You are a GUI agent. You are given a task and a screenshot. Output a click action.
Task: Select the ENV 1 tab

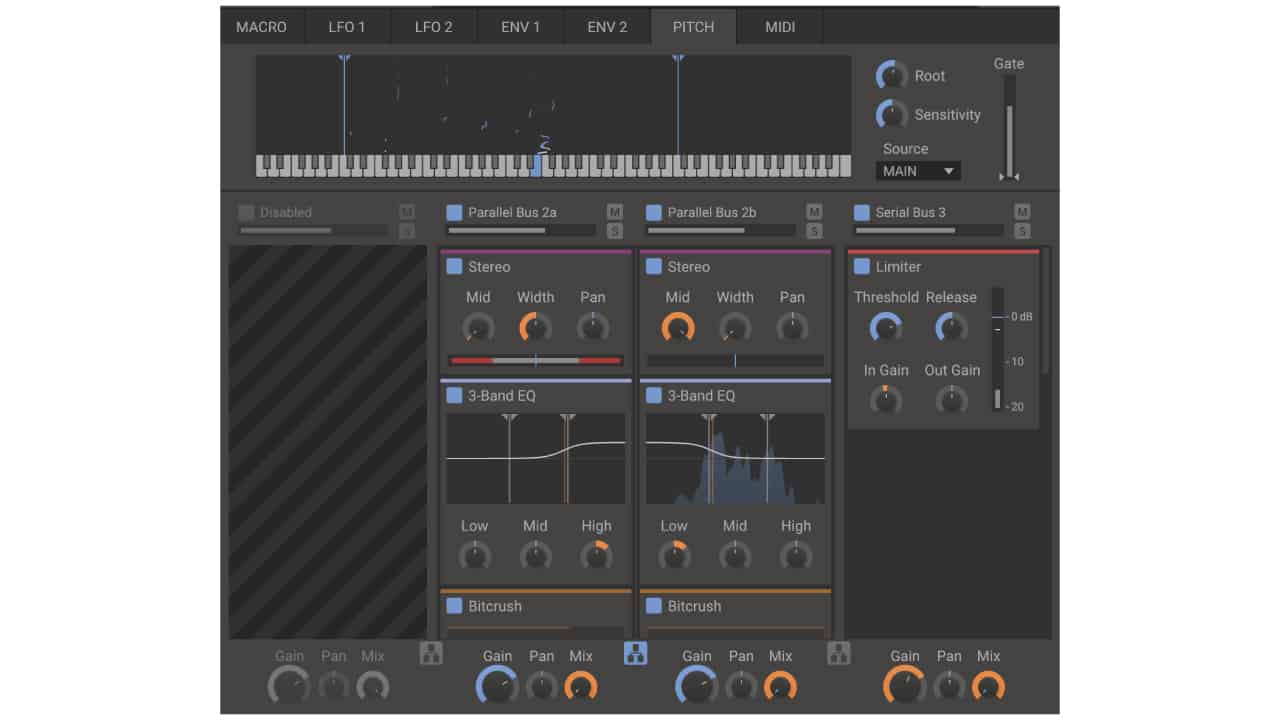(x=520, y=26)
